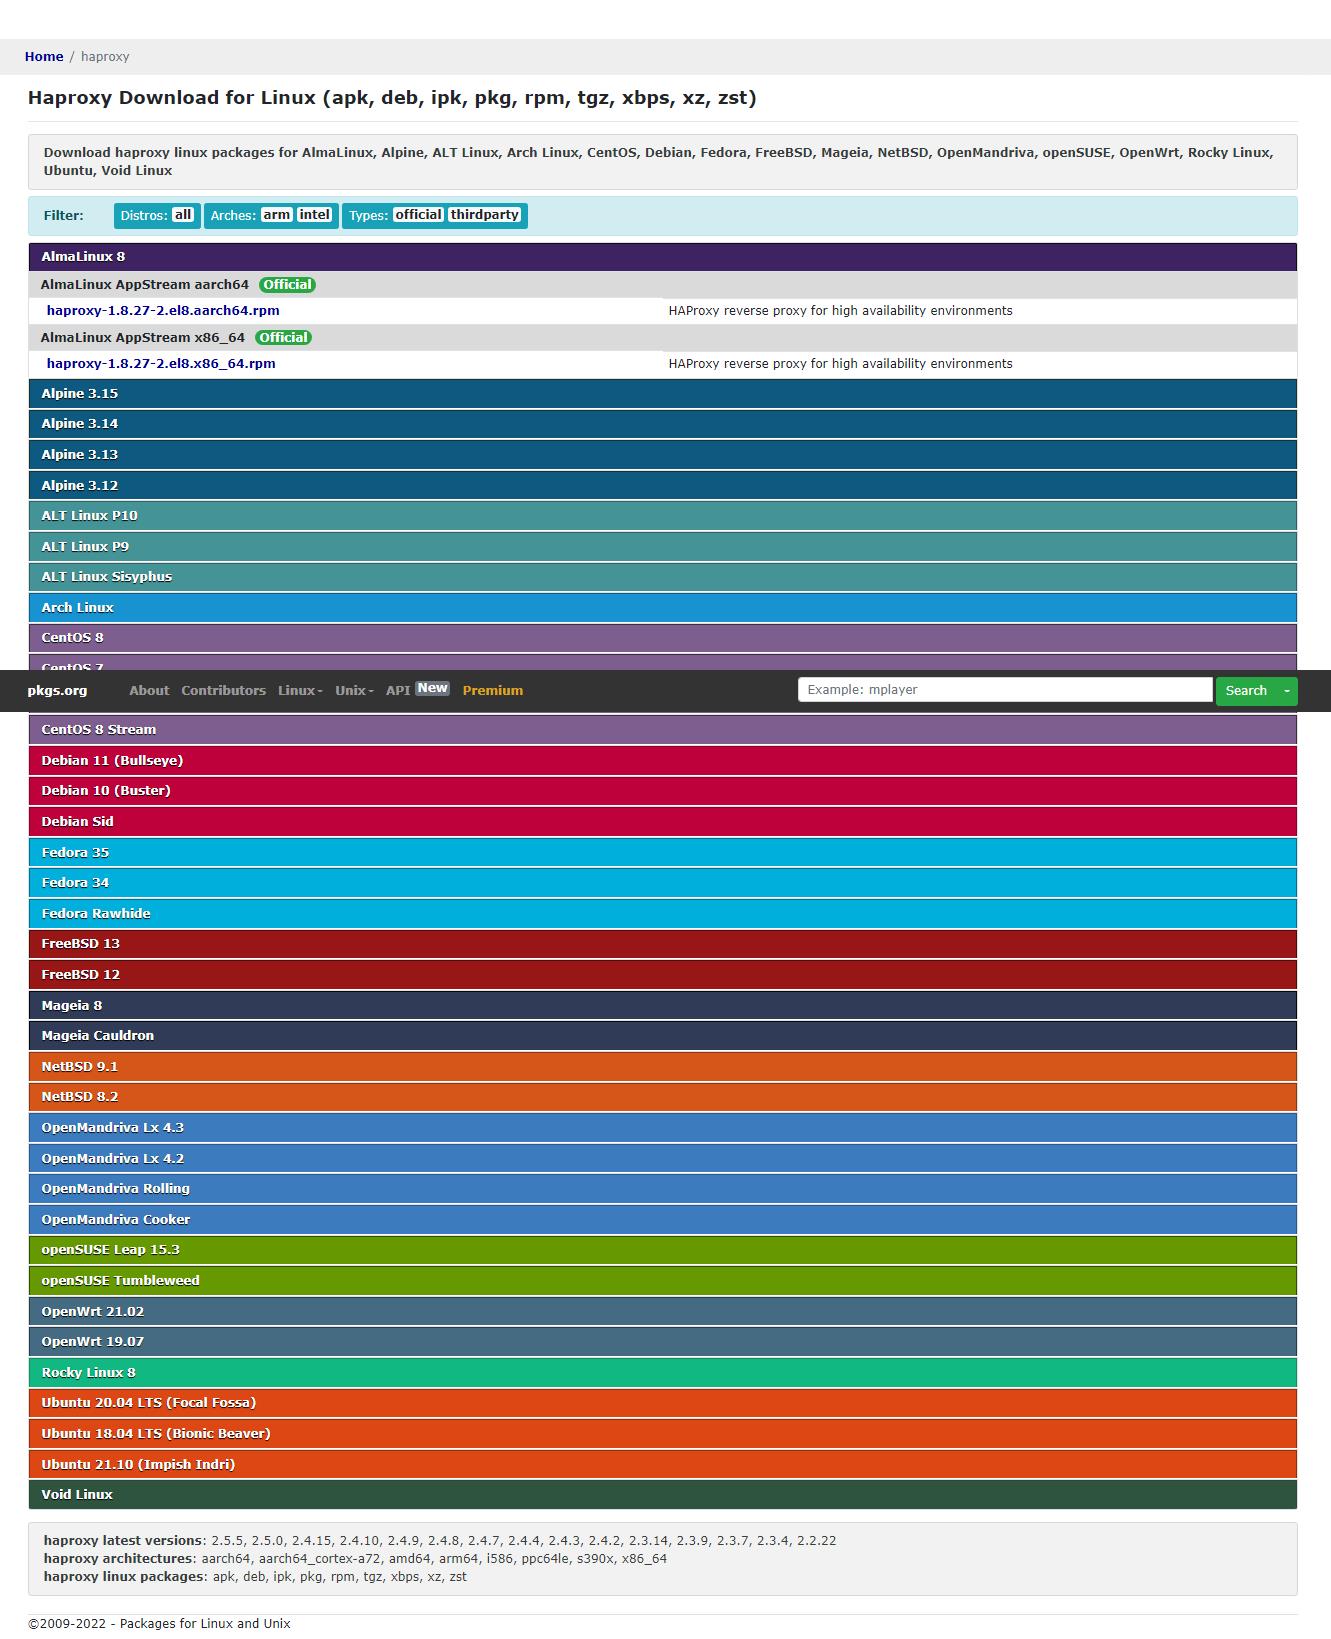Expand the Debian 10 (Buster) section

663,791
